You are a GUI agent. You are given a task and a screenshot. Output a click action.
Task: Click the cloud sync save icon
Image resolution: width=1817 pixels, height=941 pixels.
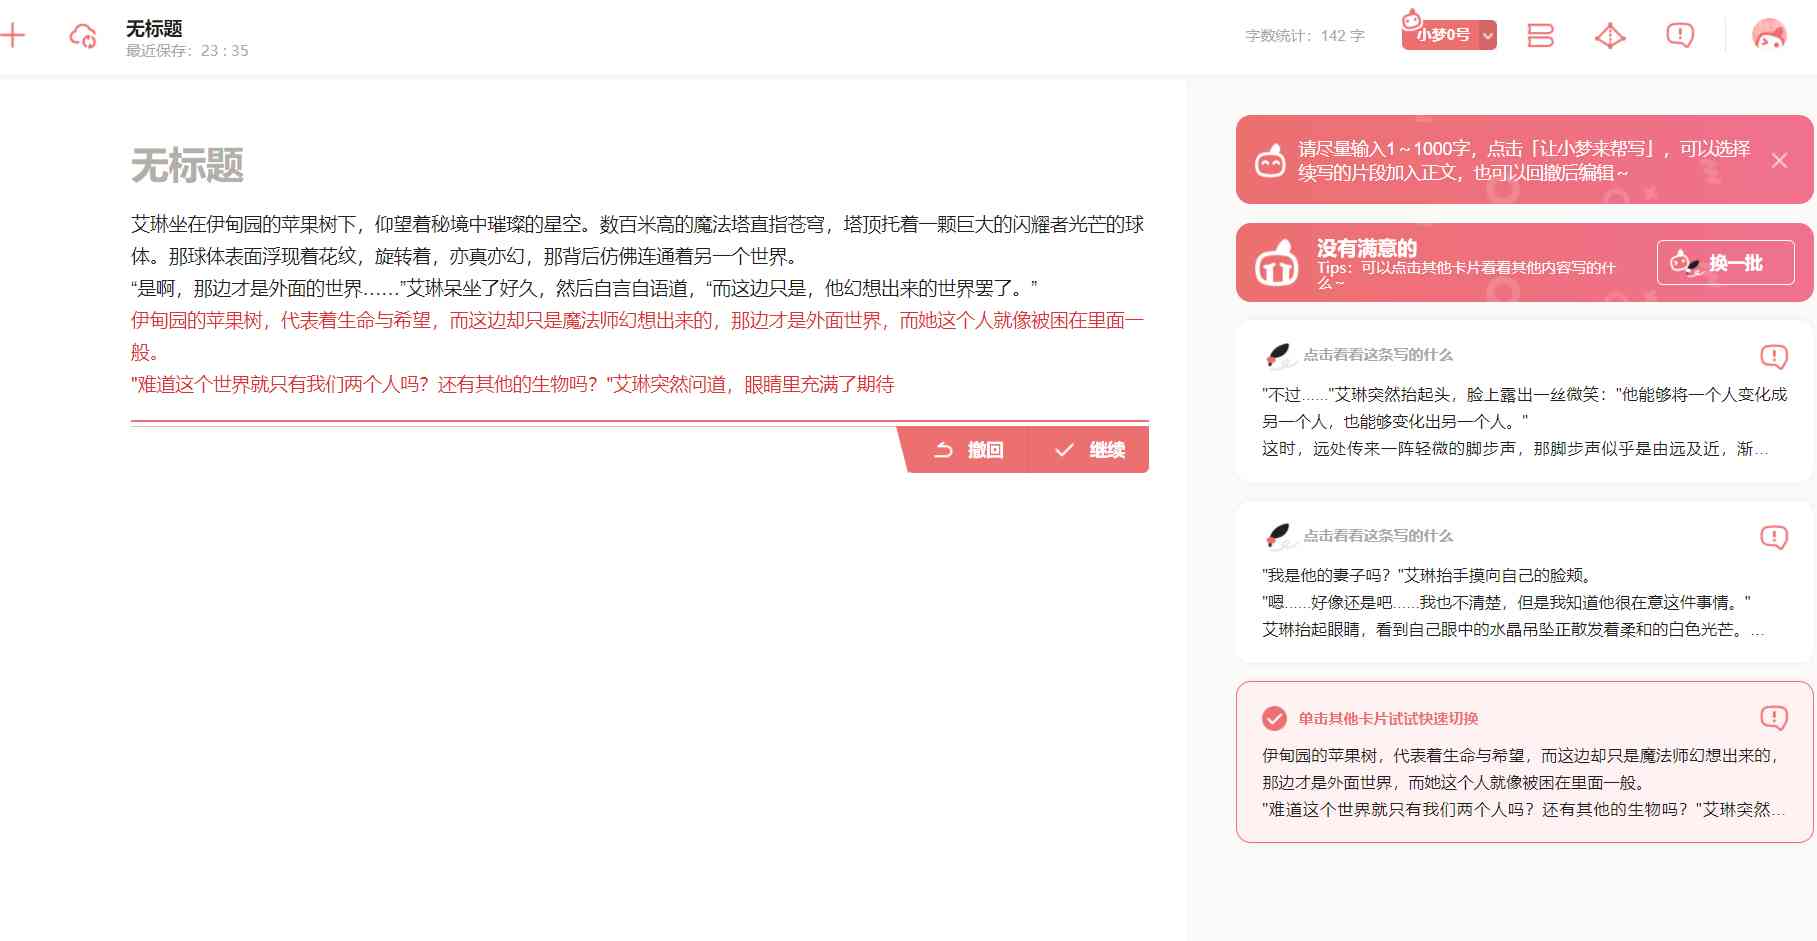click(83, 37)
